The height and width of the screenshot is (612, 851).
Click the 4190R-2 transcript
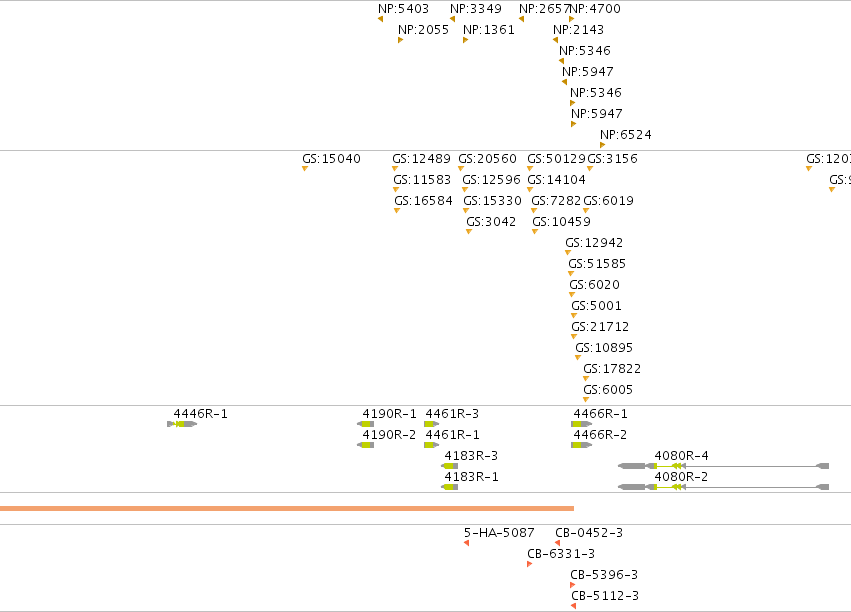[x=365, y=445]
